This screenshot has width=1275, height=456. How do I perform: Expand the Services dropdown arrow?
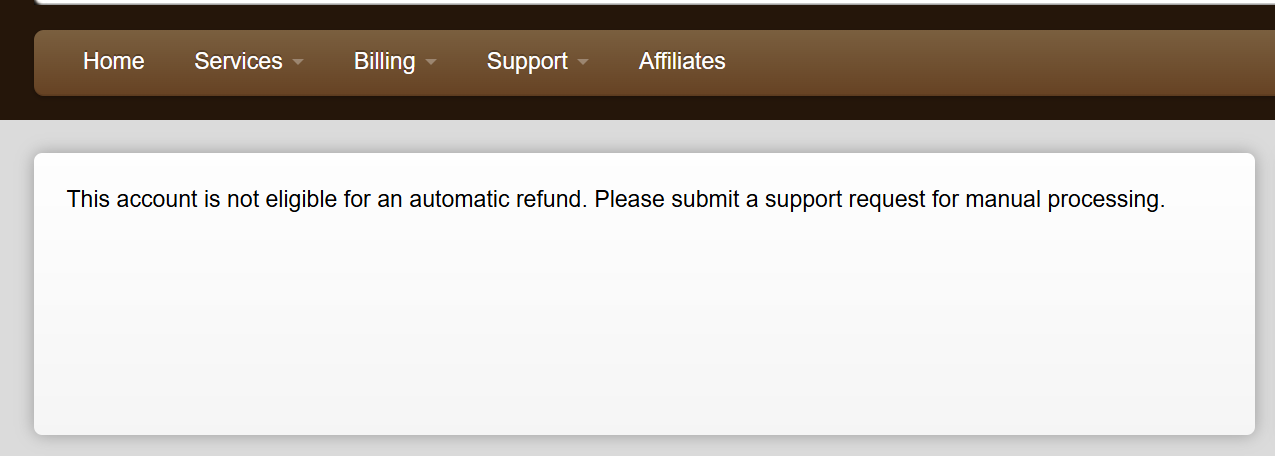point(298,63)
